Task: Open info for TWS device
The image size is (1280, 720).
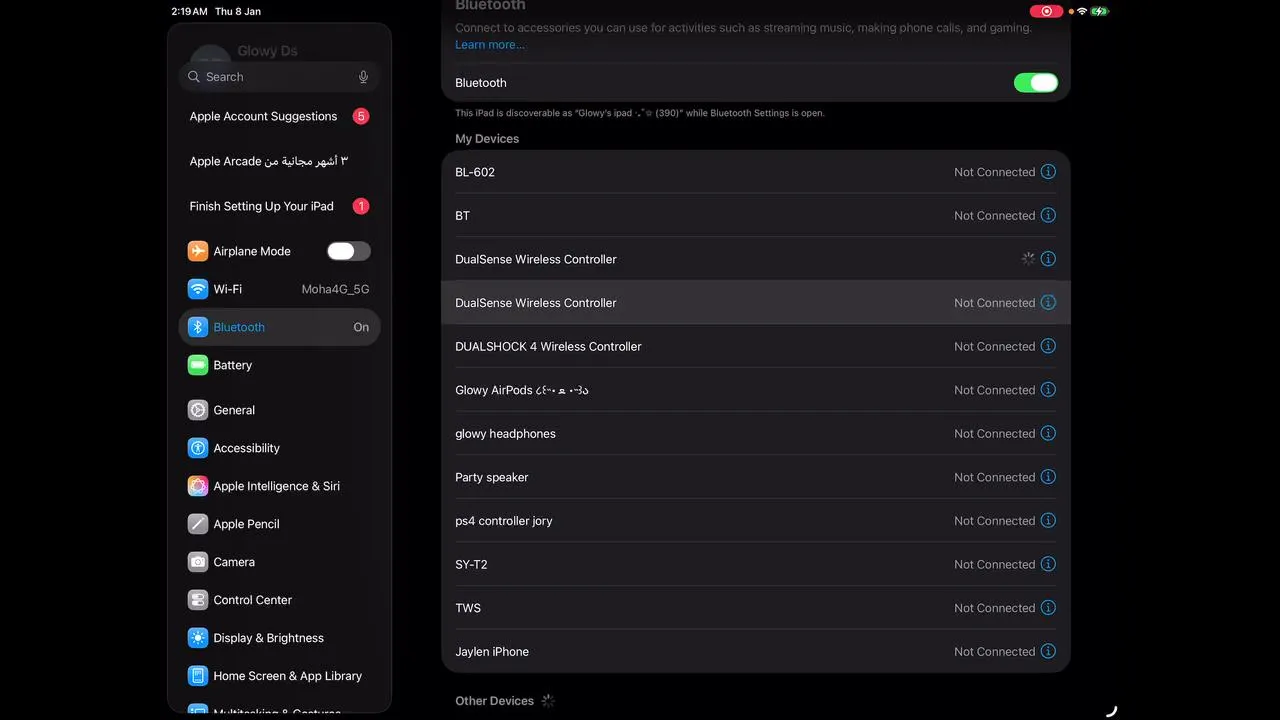Action: (x=1048, y=608)
